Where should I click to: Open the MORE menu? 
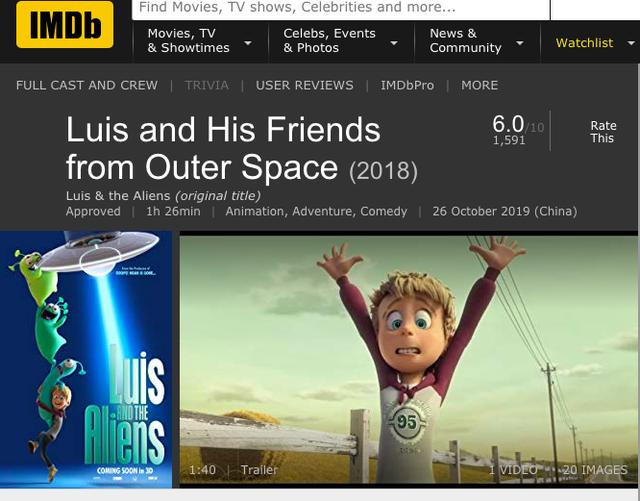[x=480, y=85]
